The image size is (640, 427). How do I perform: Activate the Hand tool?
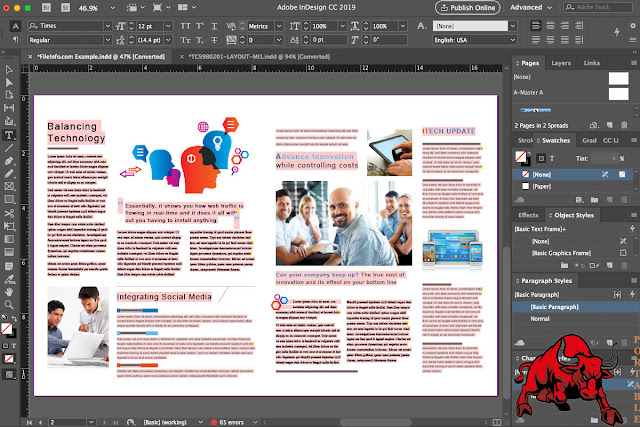click(x=9, y=292)
